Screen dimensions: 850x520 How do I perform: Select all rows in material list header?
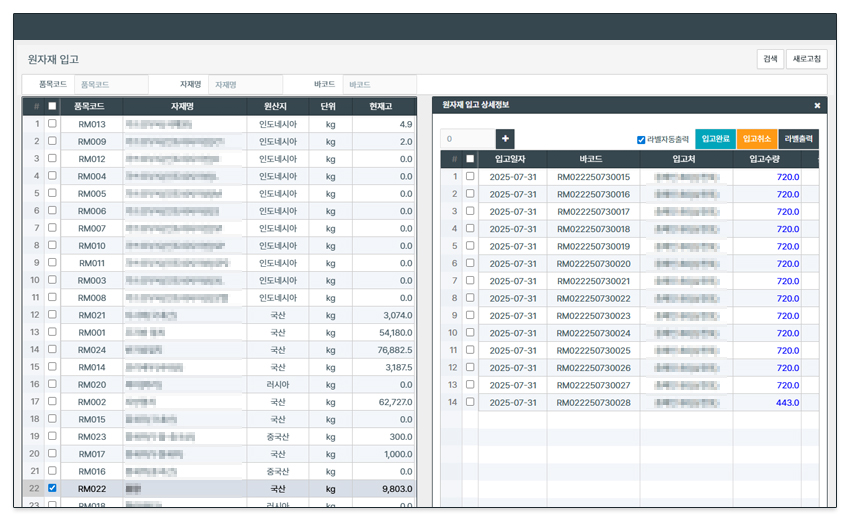point(52,106)
